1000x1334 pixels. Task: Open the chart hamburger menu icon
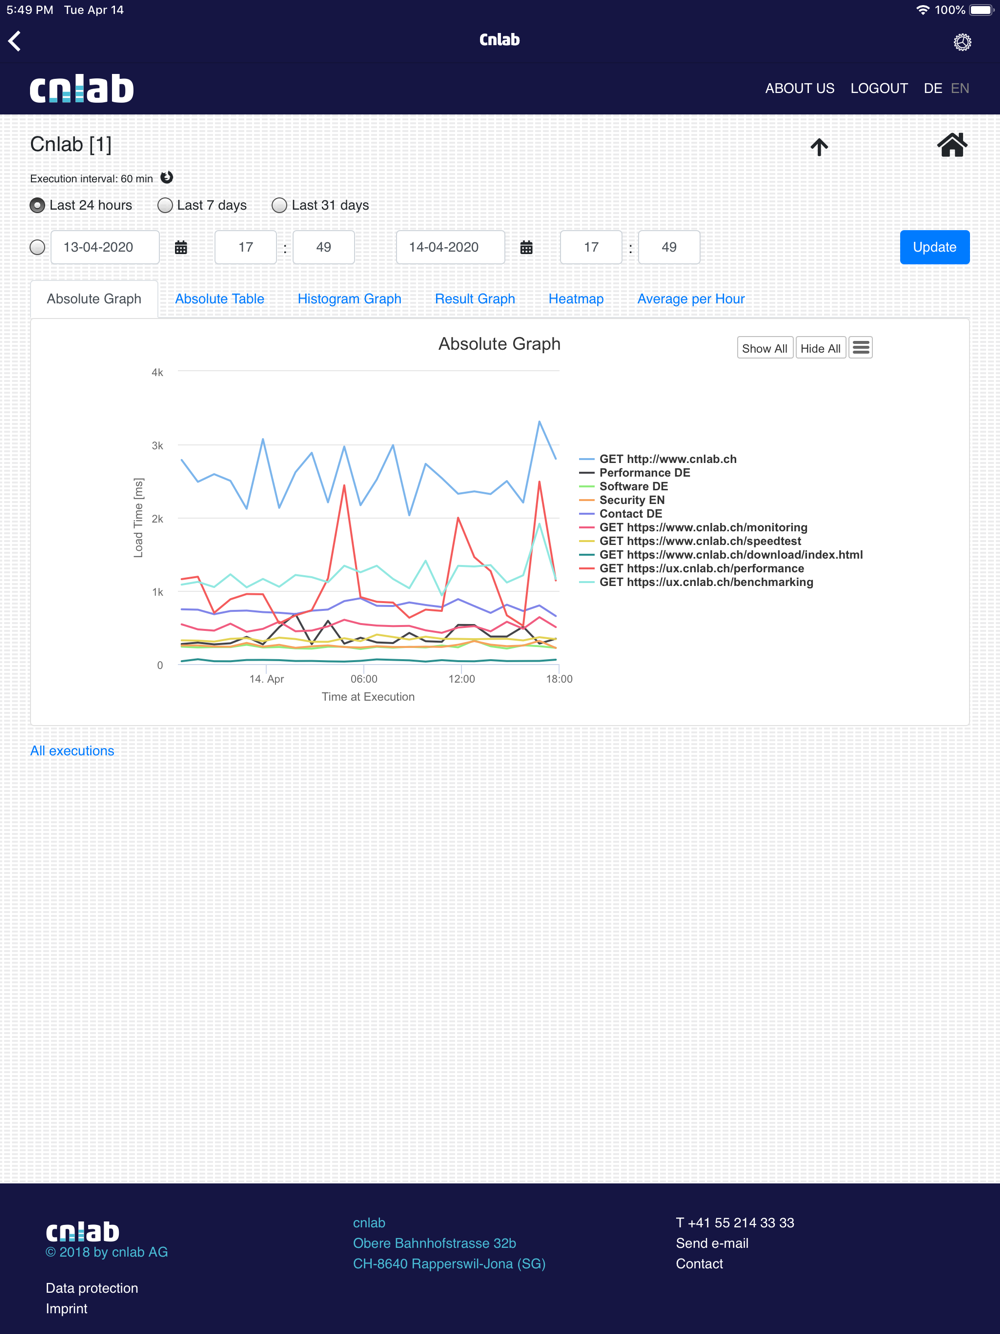pos(861,348)
